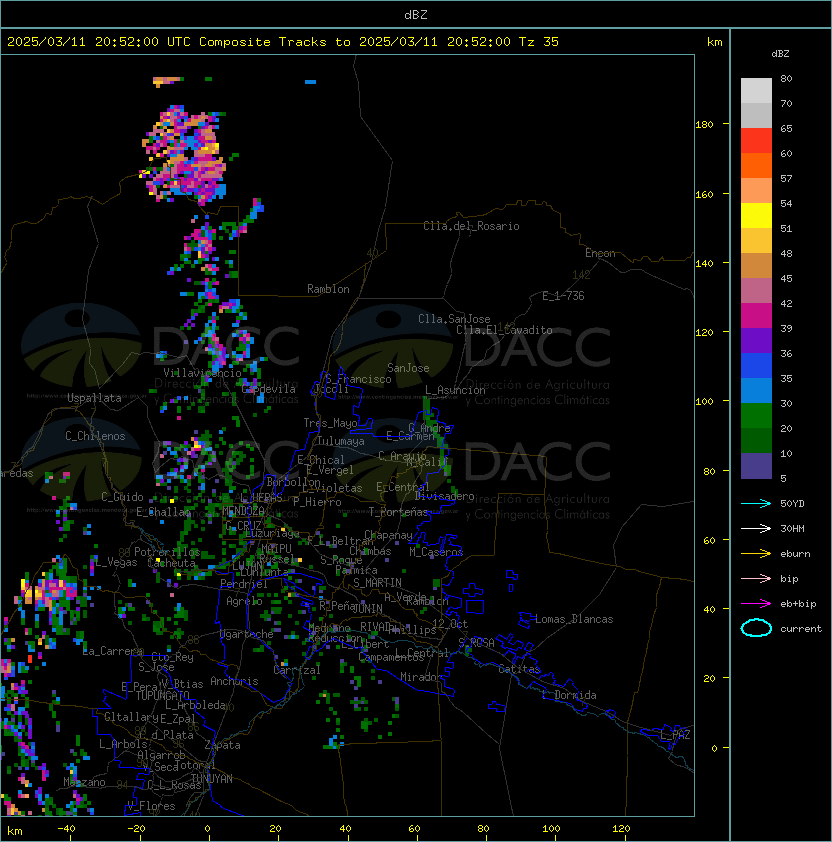This screenshot has height=842, width=832.
Task: Click the 'Tres_Mayo' map label
Action: pyautogui.click(x=330, y=423)
